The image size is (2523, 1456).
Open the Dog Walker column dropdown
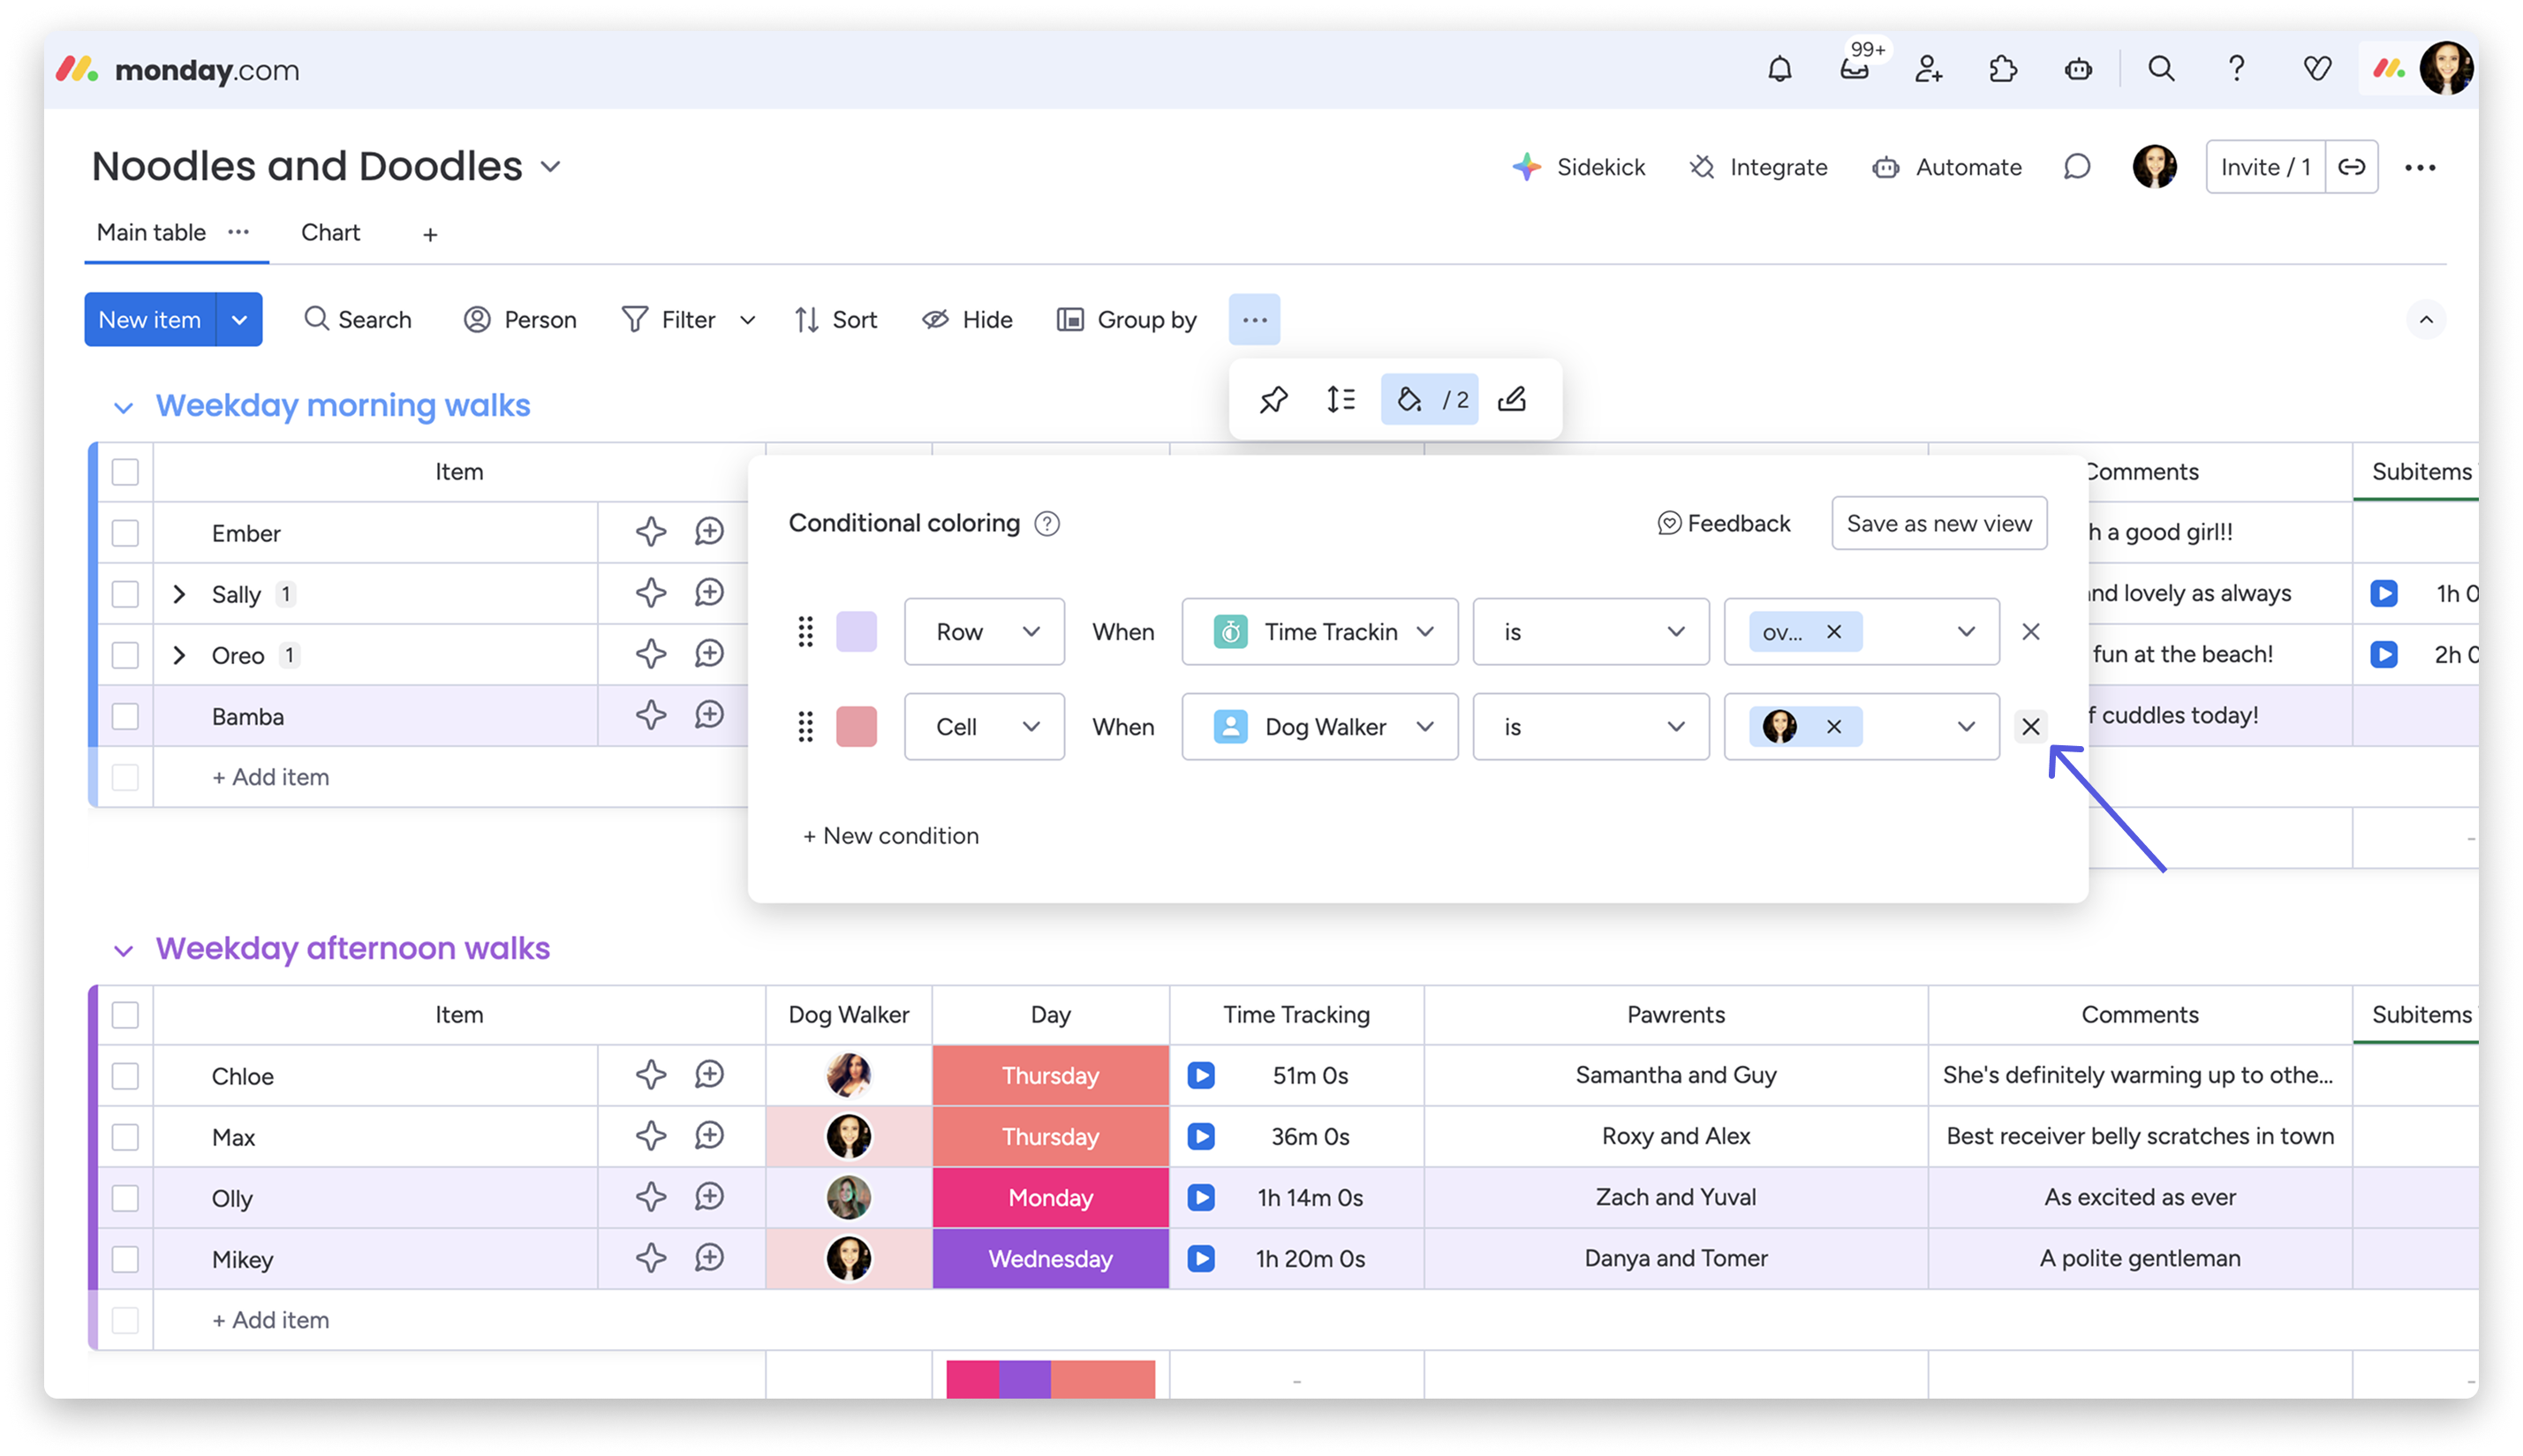[1319, 727]
